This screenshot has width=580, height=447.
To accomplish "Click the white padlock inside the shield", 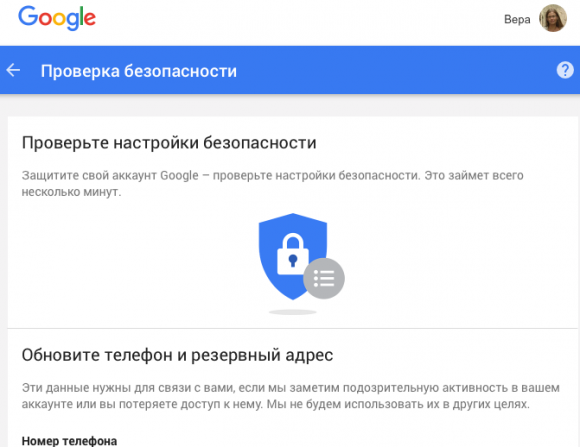I will (x=293, y=254).
